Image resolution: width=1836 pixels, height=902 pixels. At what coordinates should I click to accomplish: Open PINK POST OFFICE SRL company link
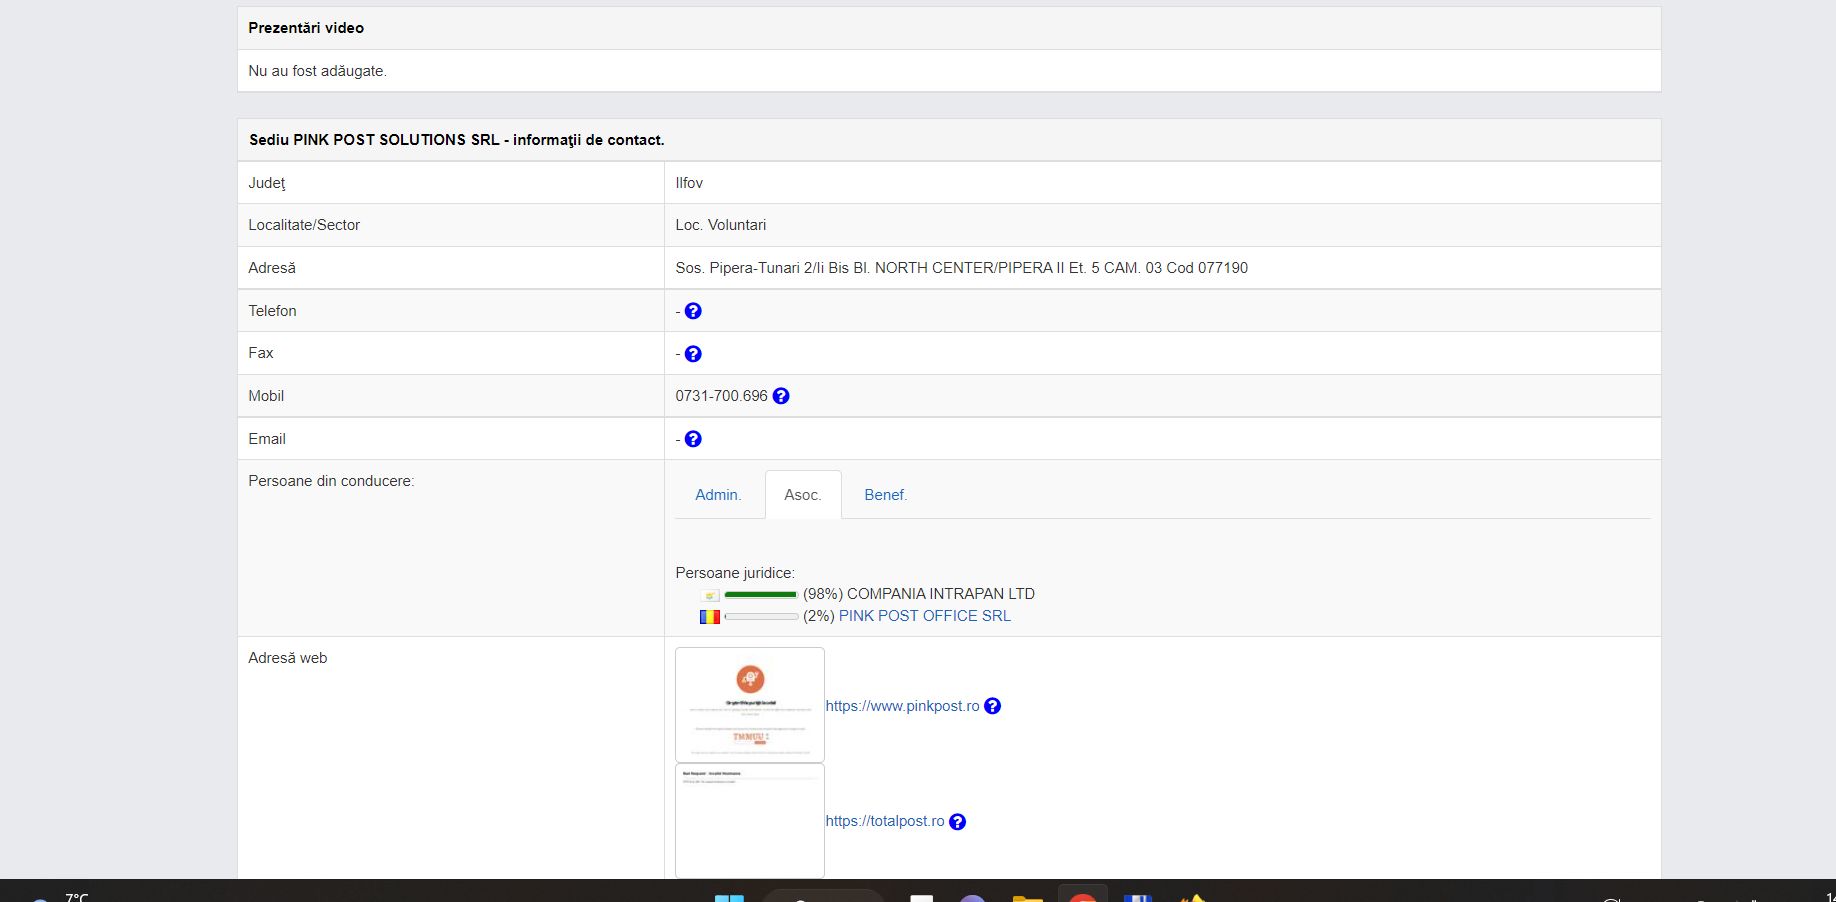pos(925,616)
